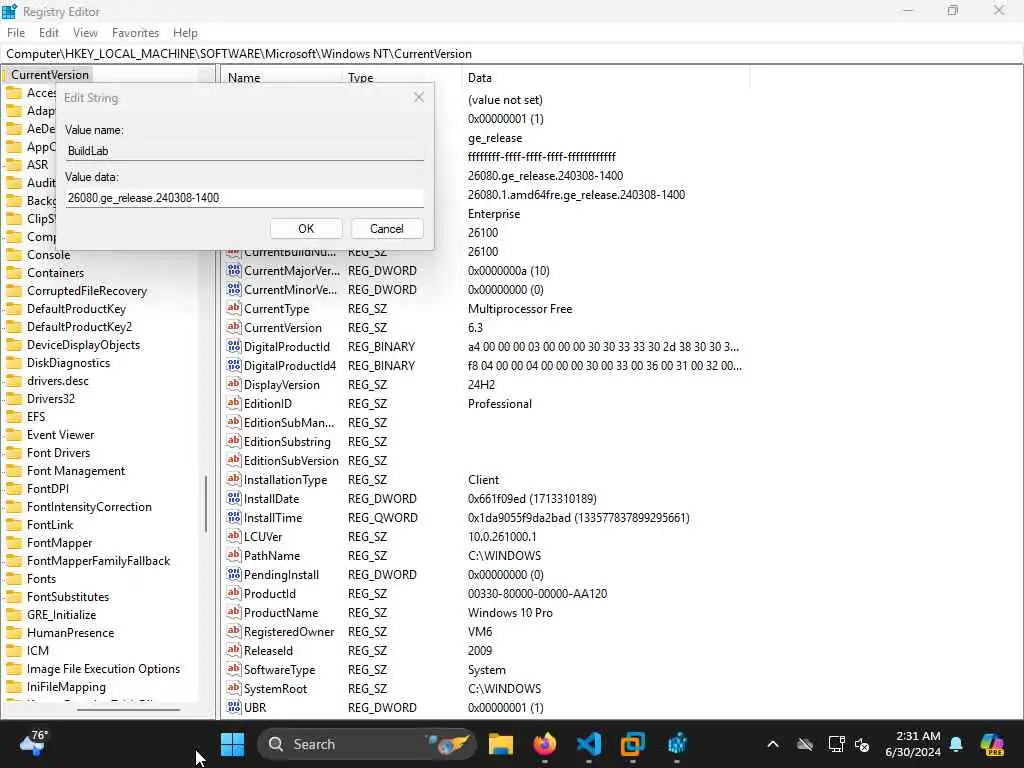Viewport: 1024px width, 768px height.
Task: Open the Help menu
Action: click(185, 33)
